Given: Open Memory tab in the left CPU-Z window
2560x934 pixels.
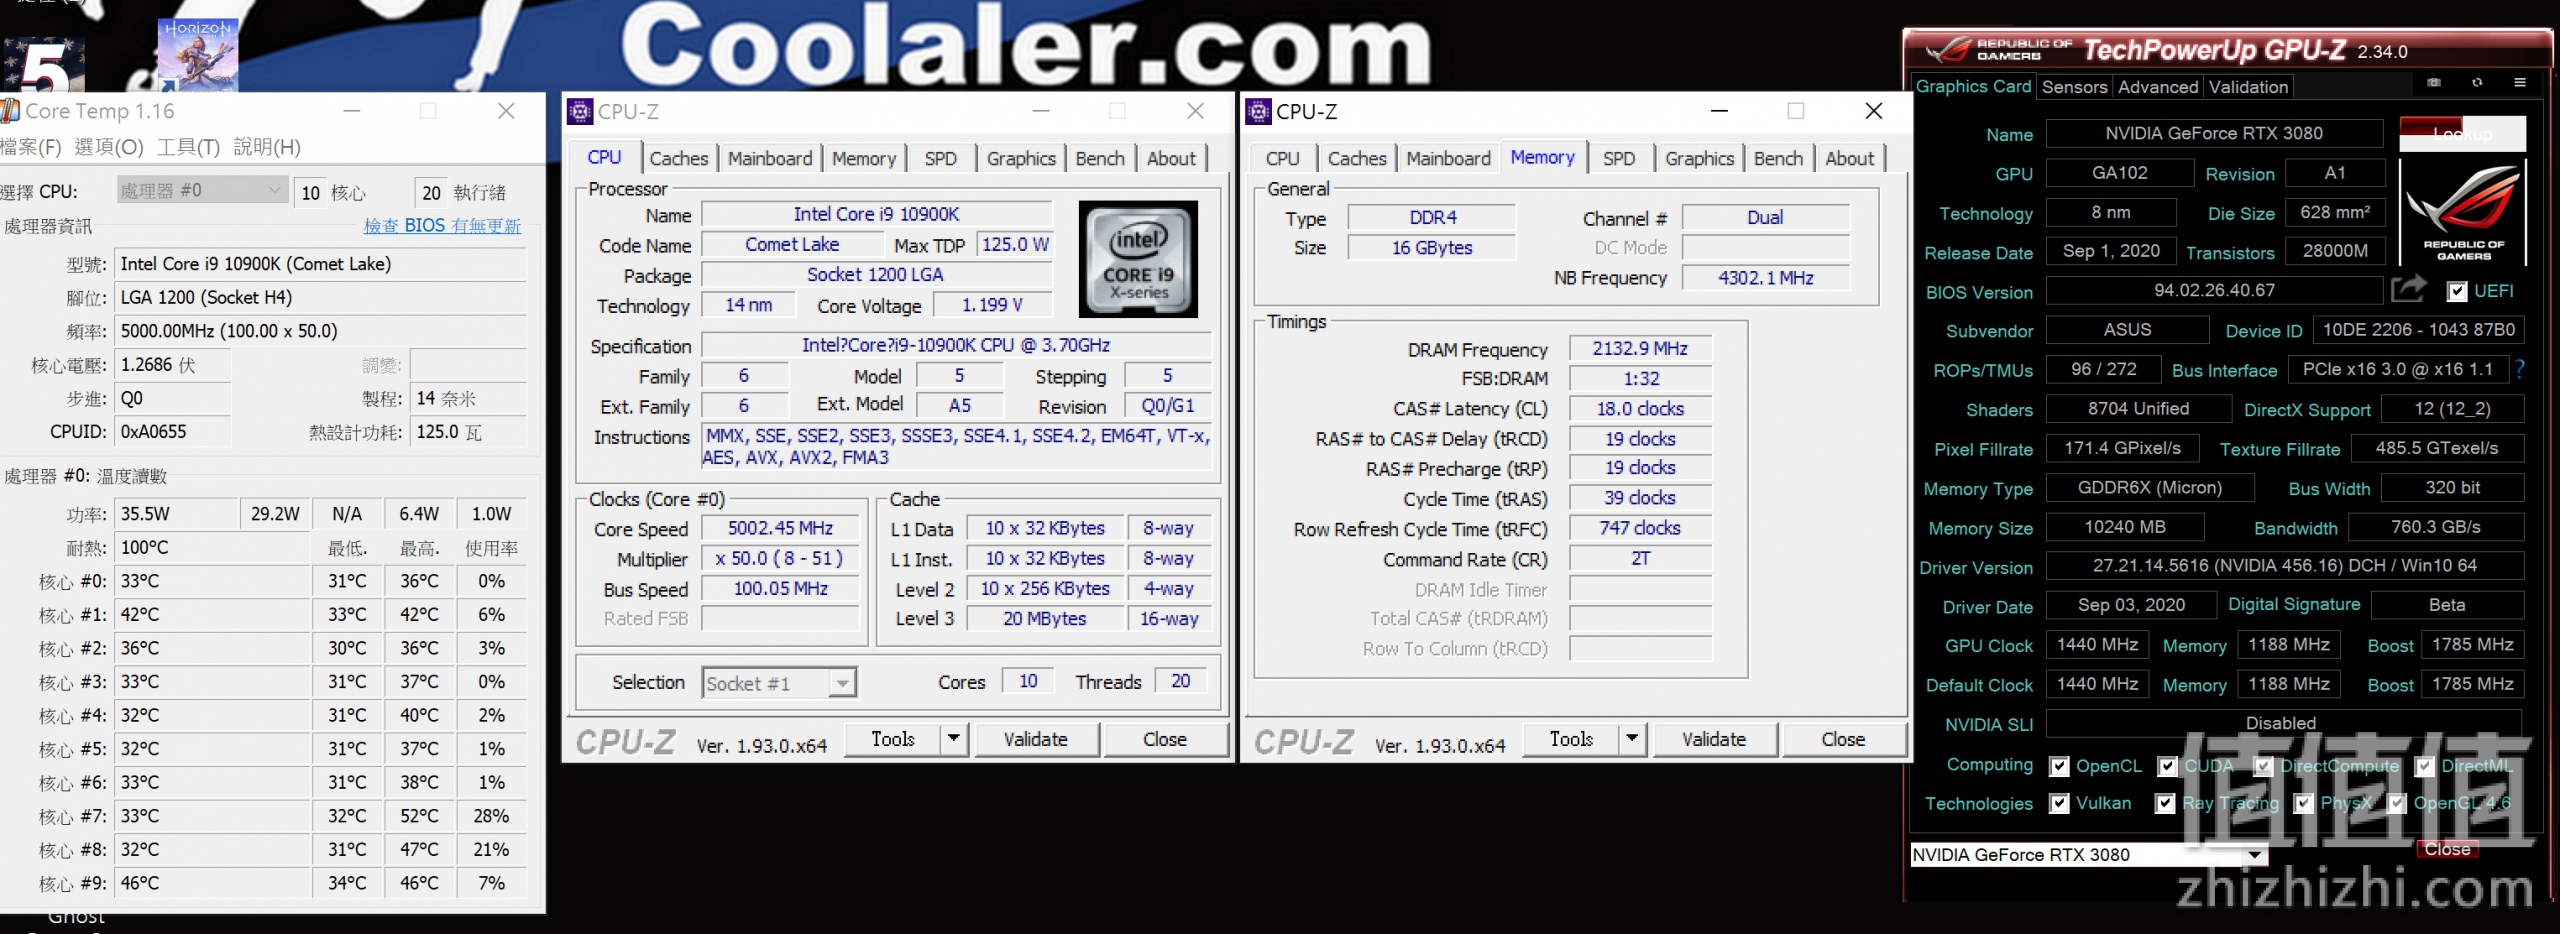Looking at the screenshot, I should [x=863, y=158].
